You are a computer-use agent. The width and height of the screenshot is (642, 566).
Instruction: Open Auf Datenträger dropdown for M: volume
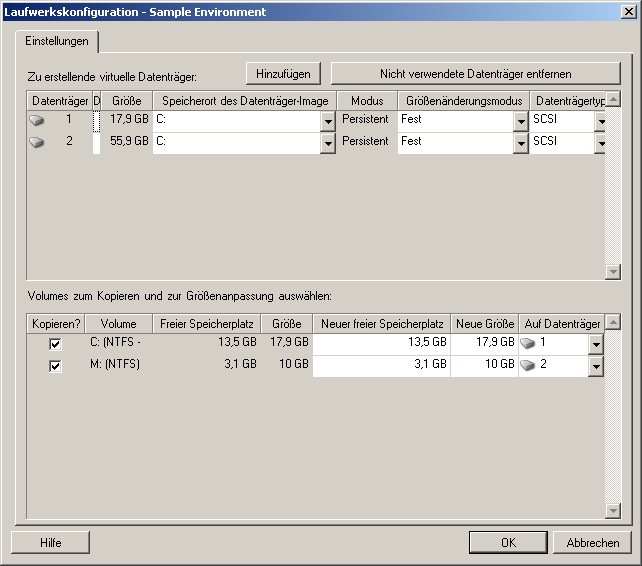pyautogui.click(x=595, y=366)
